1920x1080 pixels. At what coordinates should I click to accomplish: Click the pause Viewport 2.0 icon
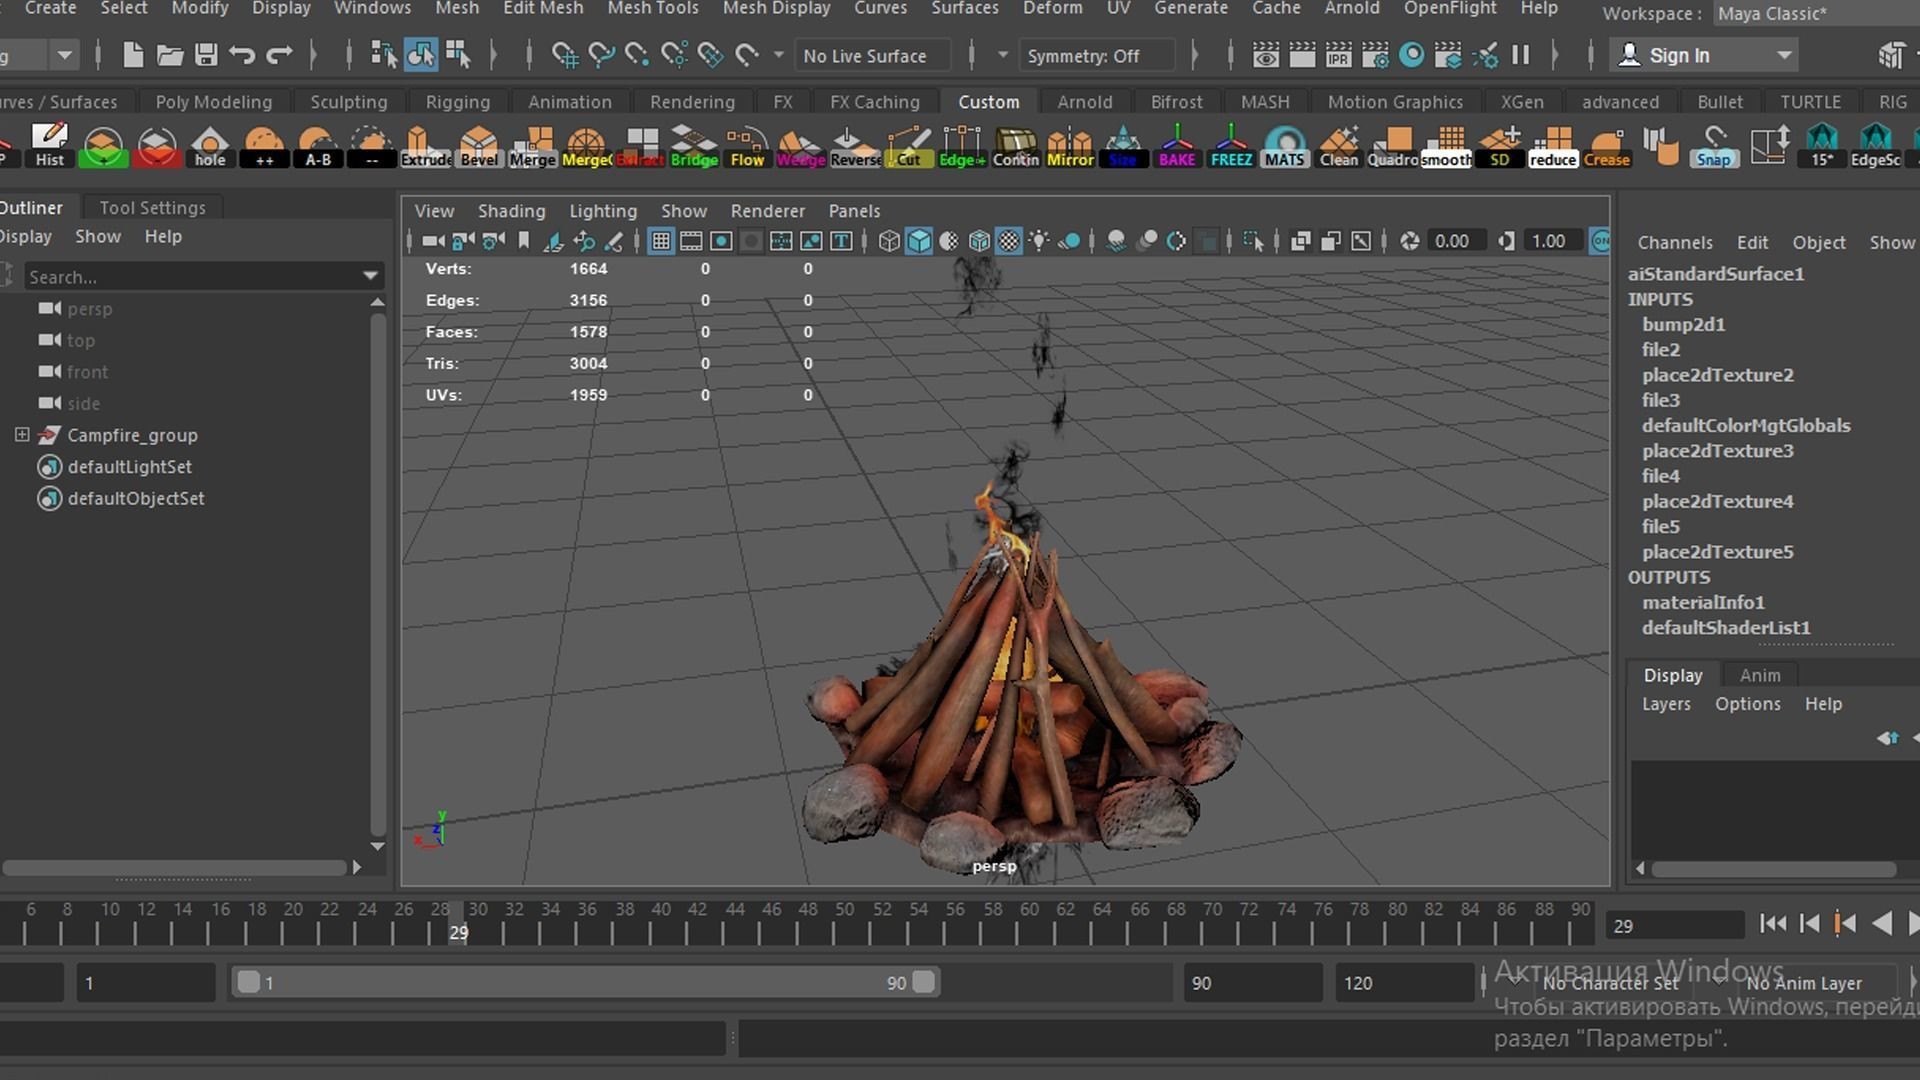(1521, 55)
